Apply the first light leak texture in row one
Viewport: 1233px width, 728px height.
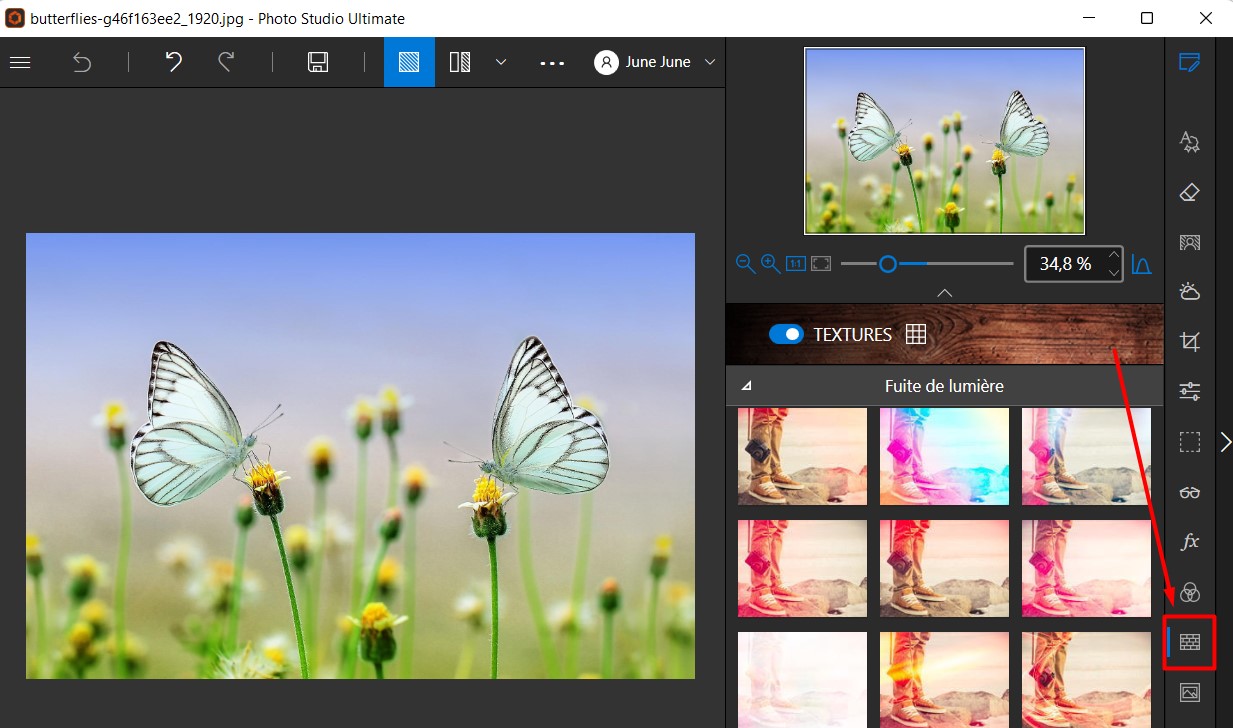pos(802,456)
